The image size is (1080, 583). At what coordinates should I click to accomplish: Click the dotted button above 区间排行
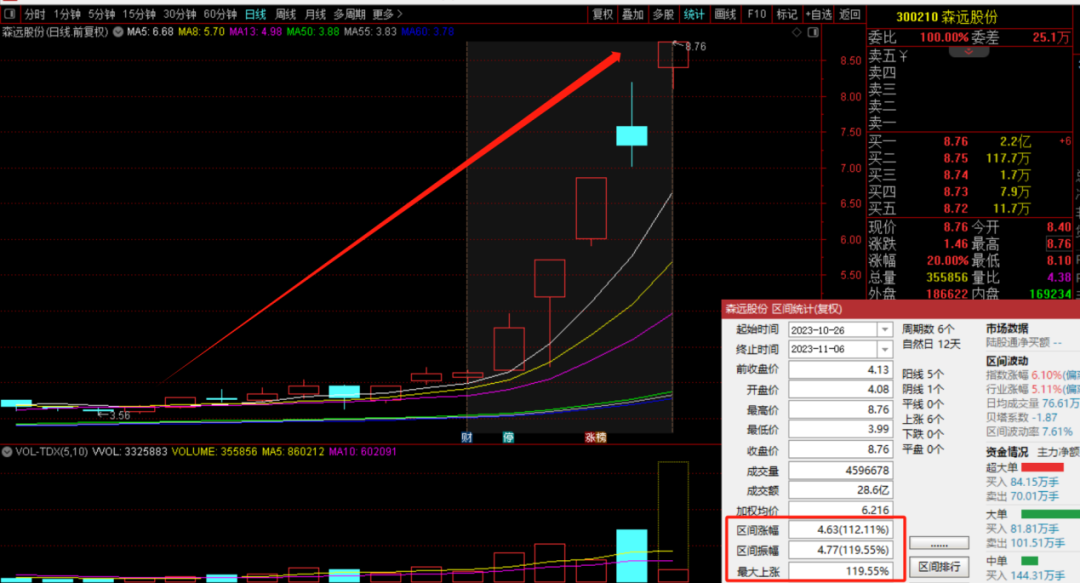(939, 543)
